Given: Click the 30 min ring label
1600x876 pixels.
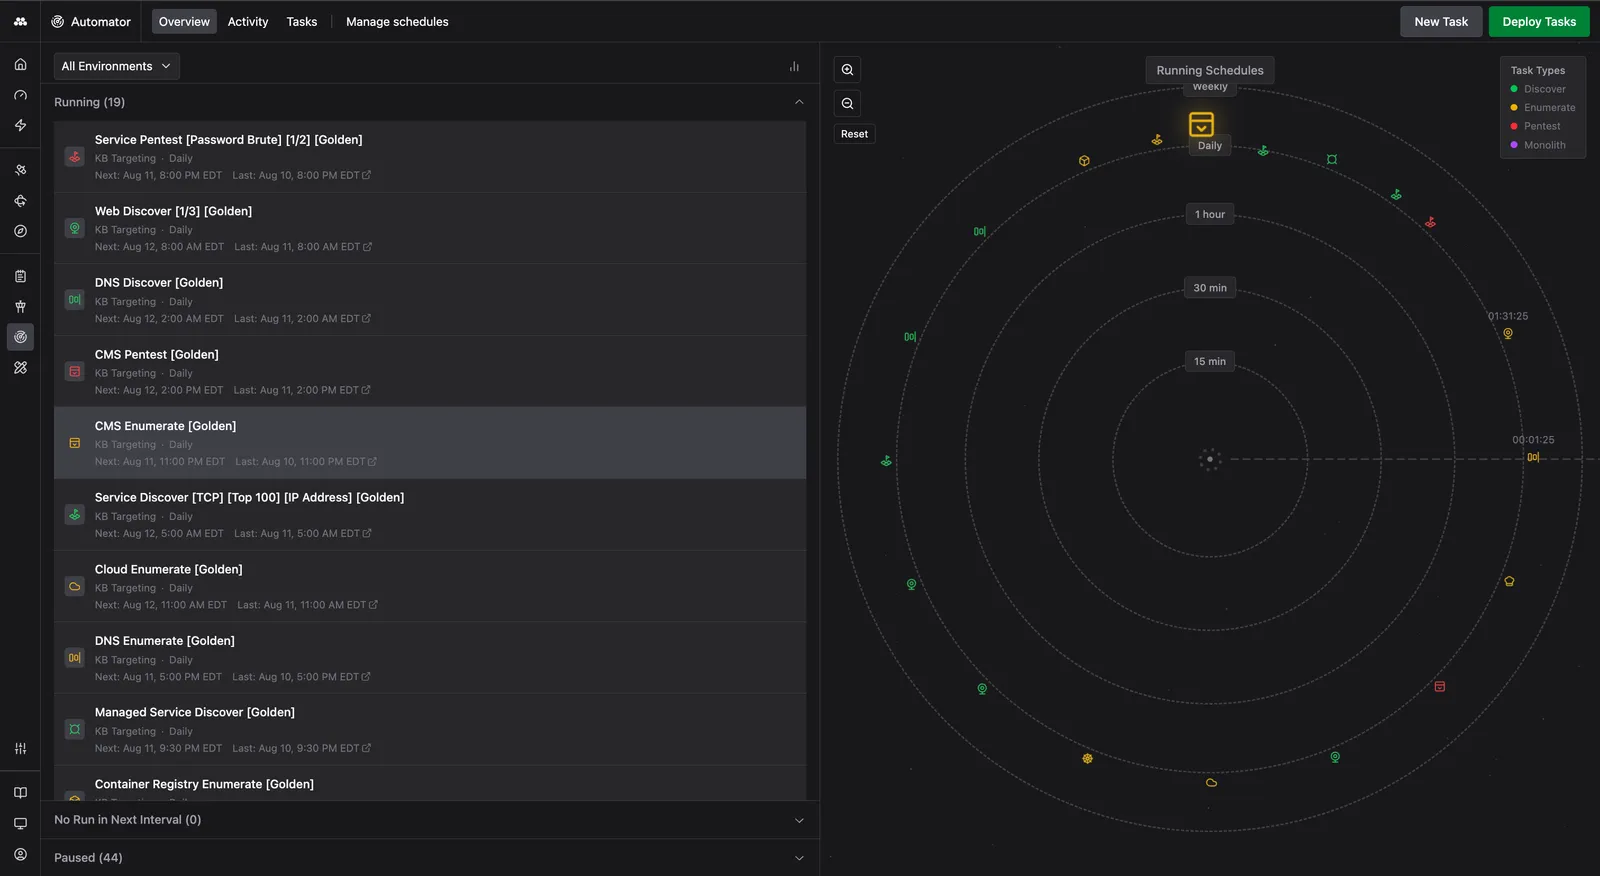Looking at the screenshot, I should pyautogui.click(x=1210, y=288).
